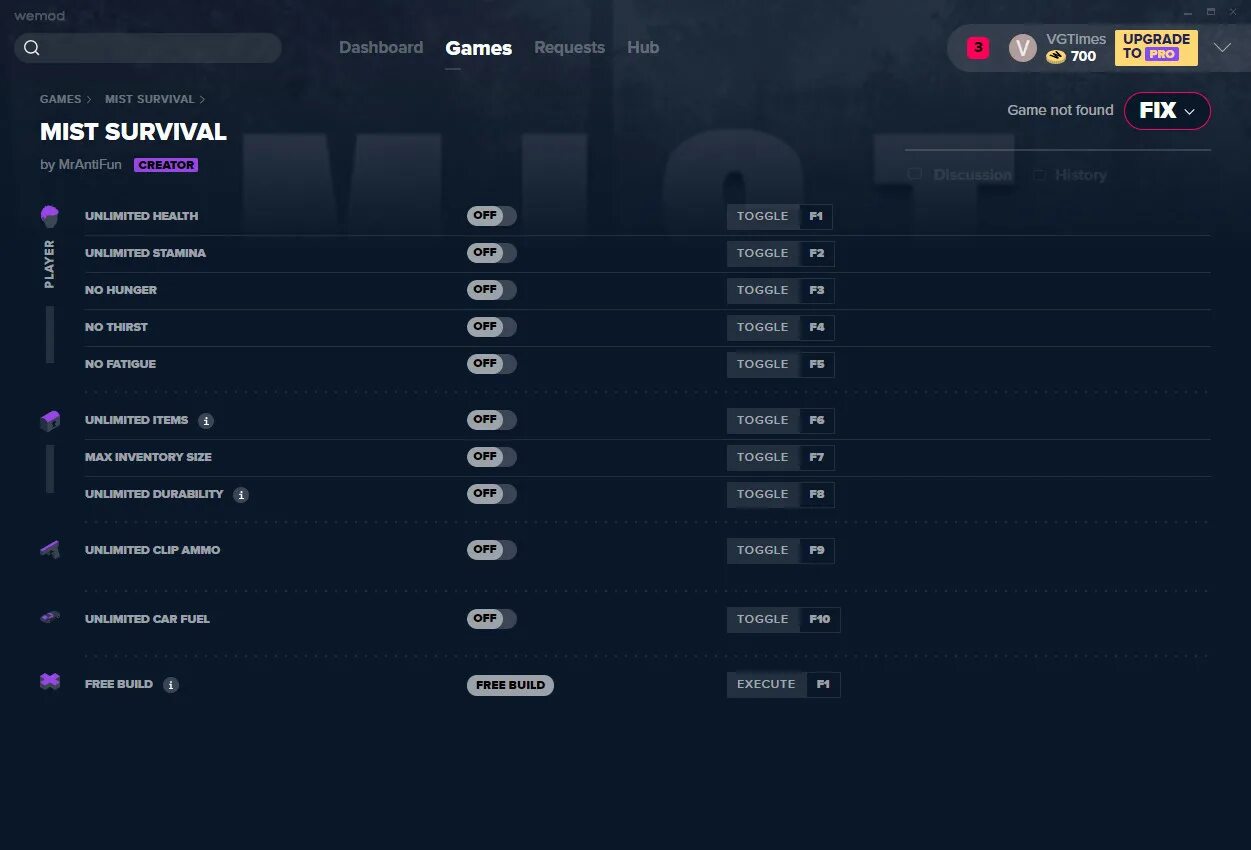Image resolution: width=1251 pixels, height=850 pixels.
Task: Click the search magnifier icon
Action: pyautogui.click(x=32, y=48)
